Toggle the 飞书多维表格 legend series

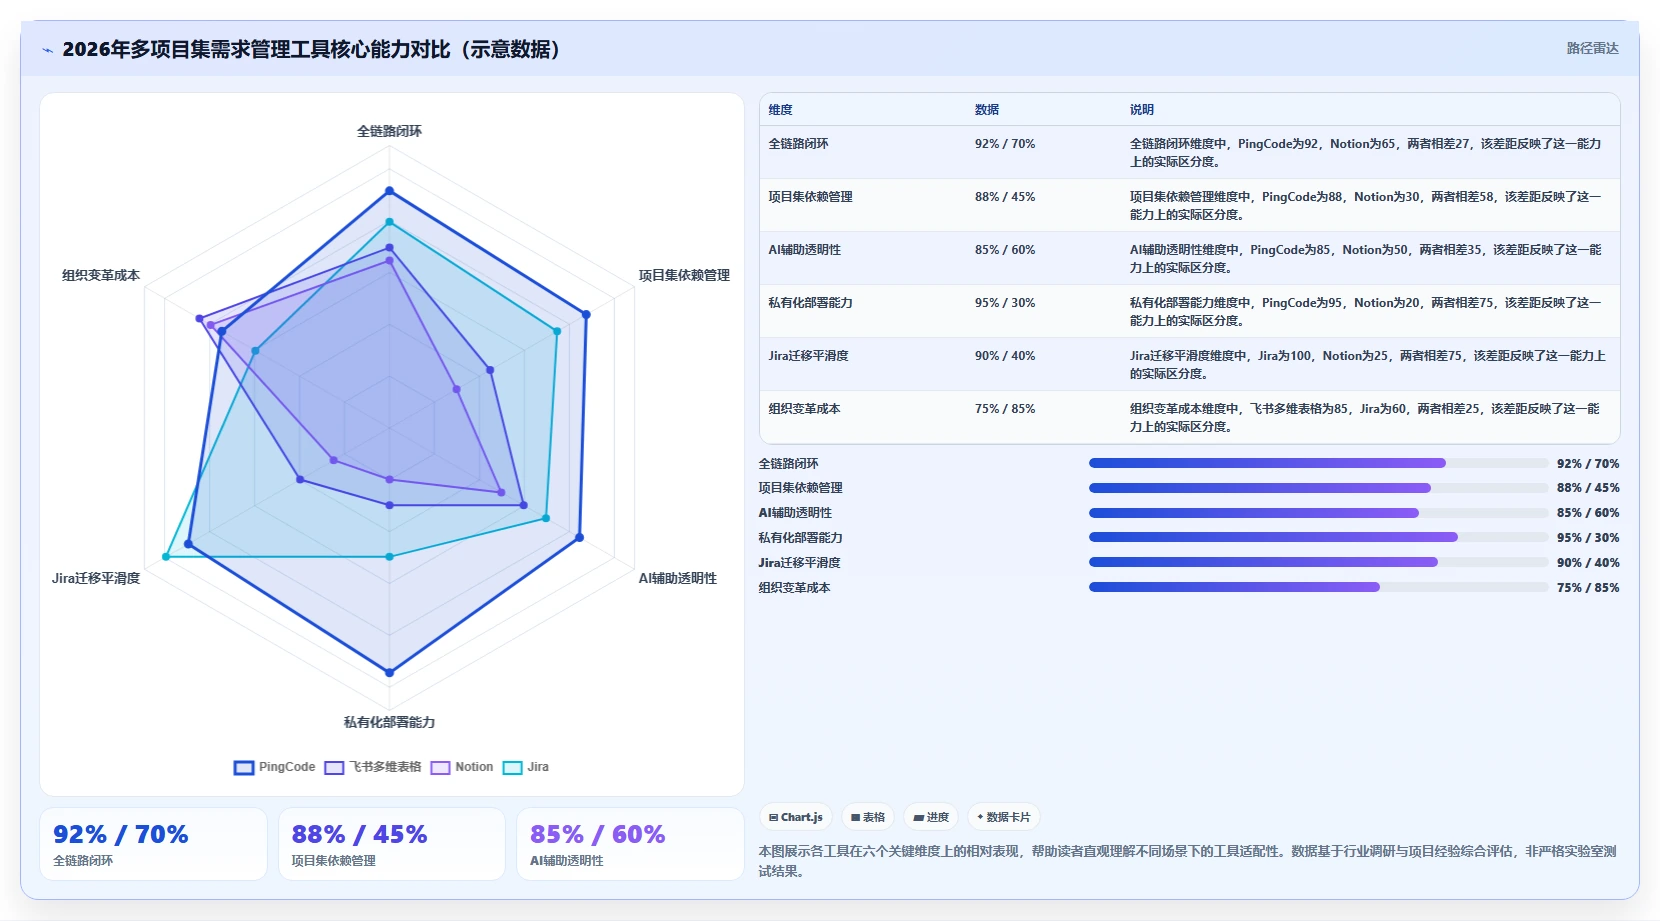373,767
